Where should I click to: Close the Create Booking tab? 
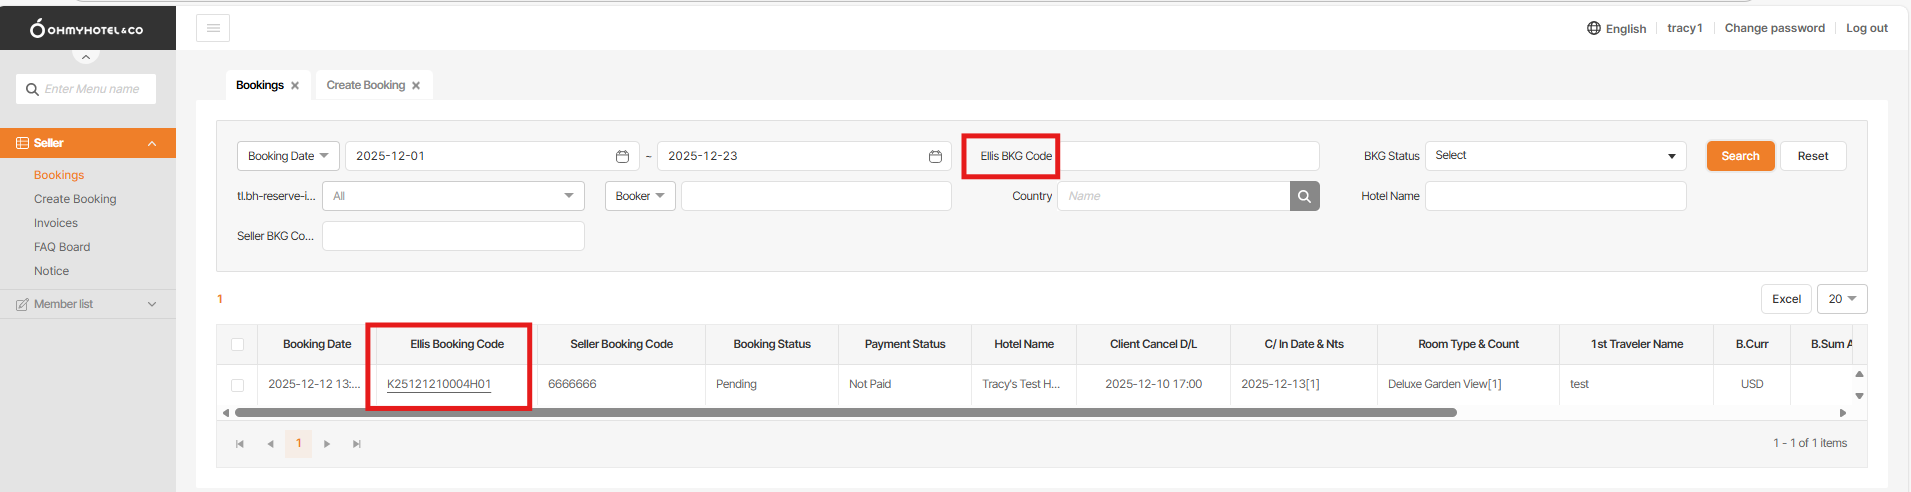[x=416, y=86]
